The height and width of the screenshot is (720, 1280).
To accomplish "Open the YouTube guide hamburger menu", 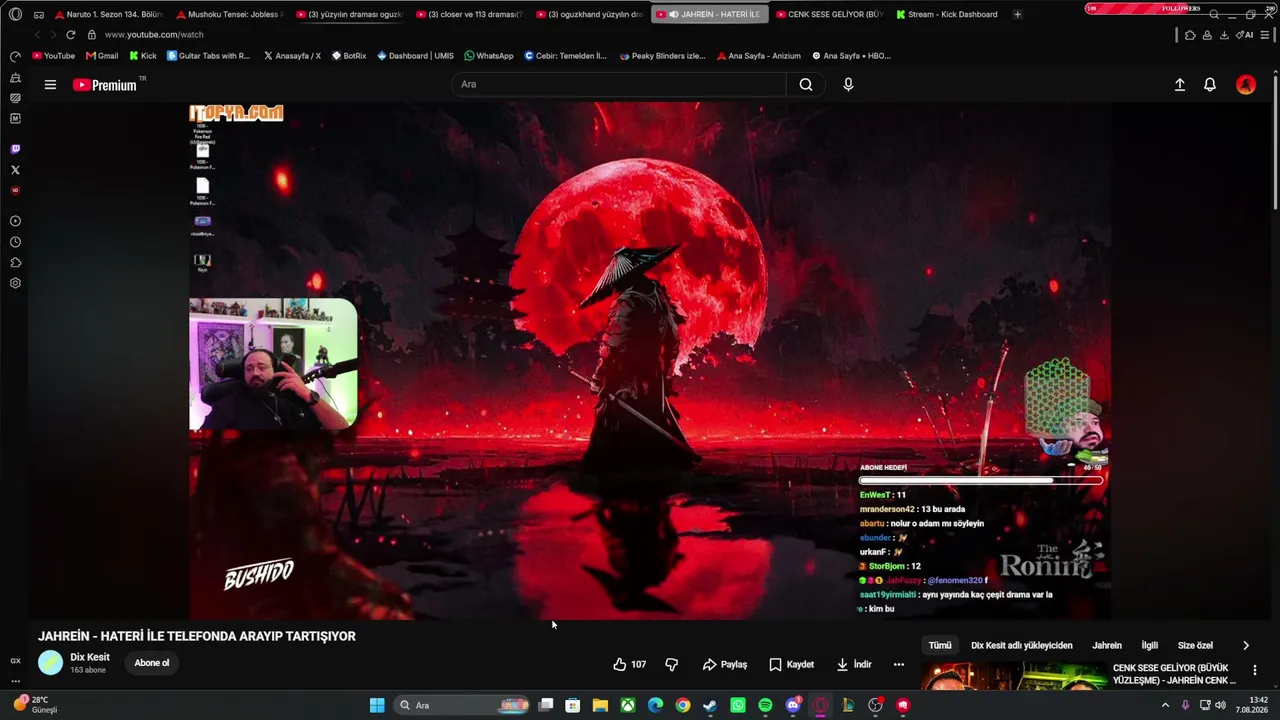I will [50, 85].
